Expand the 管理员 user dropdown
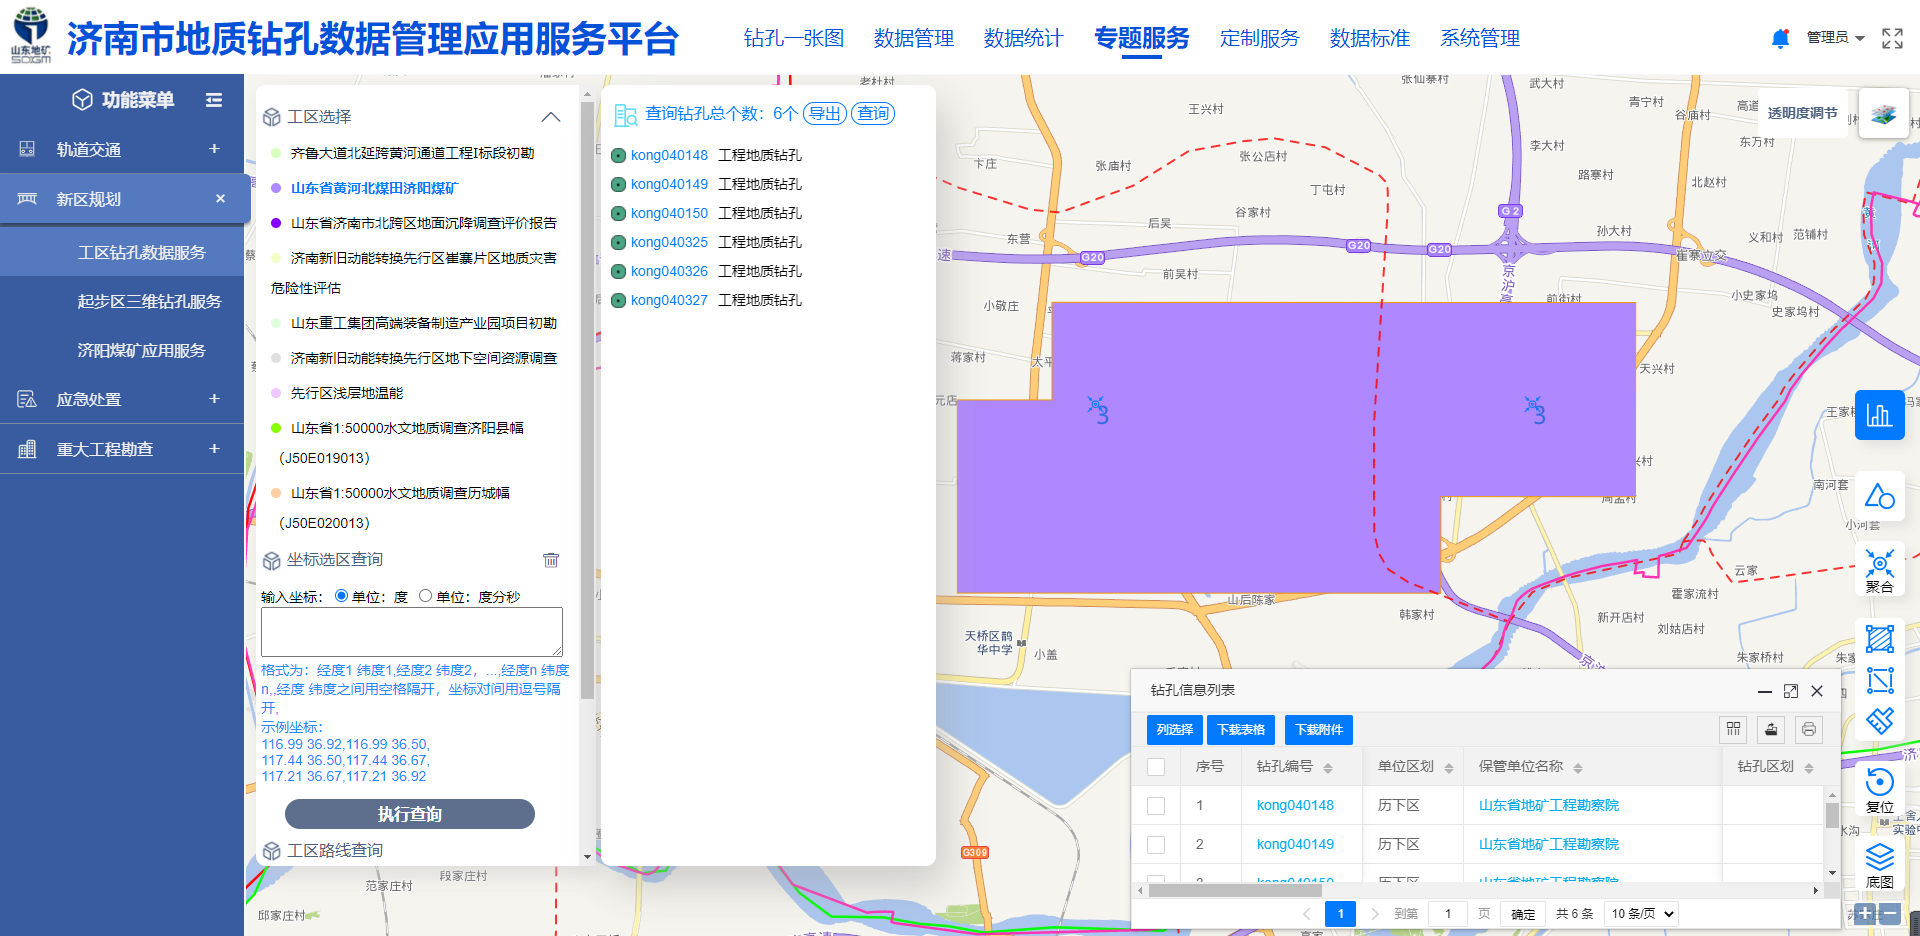Image resolution: width=1920 pixels, height=936 pixels. (1835, 38)
